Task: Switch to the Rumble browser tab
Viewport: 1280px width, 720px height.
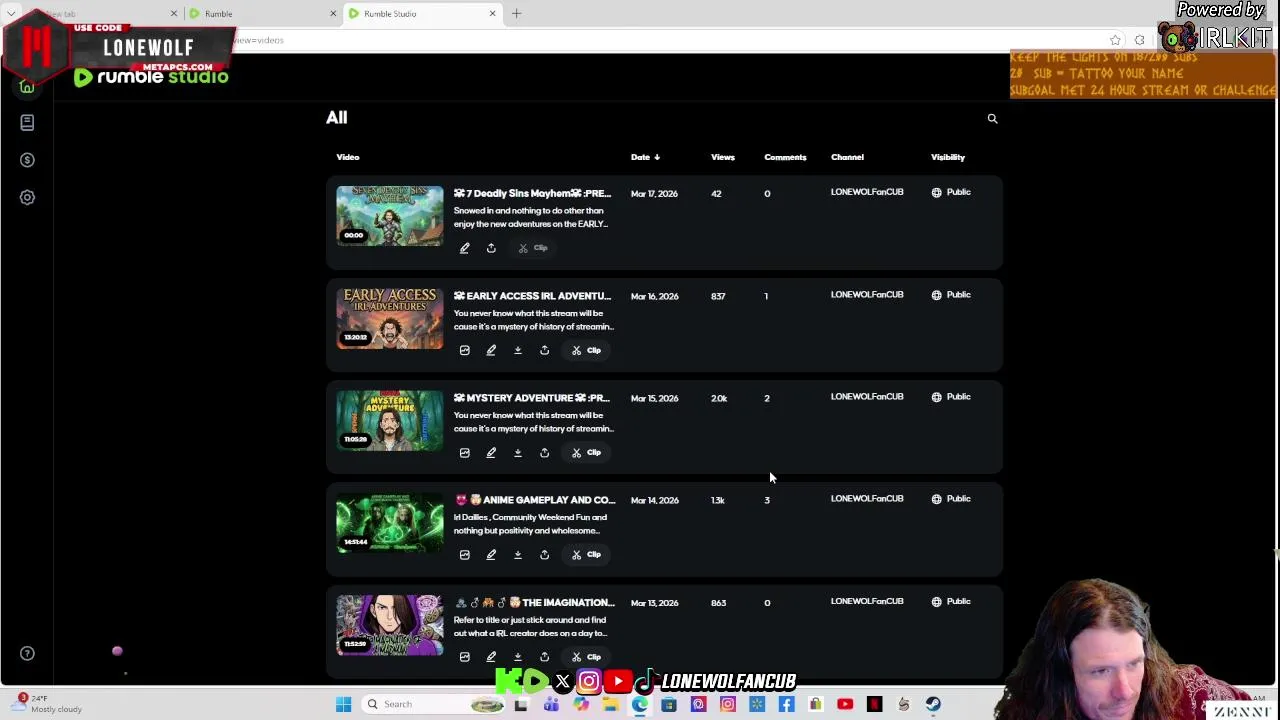Action: point(262,14)
